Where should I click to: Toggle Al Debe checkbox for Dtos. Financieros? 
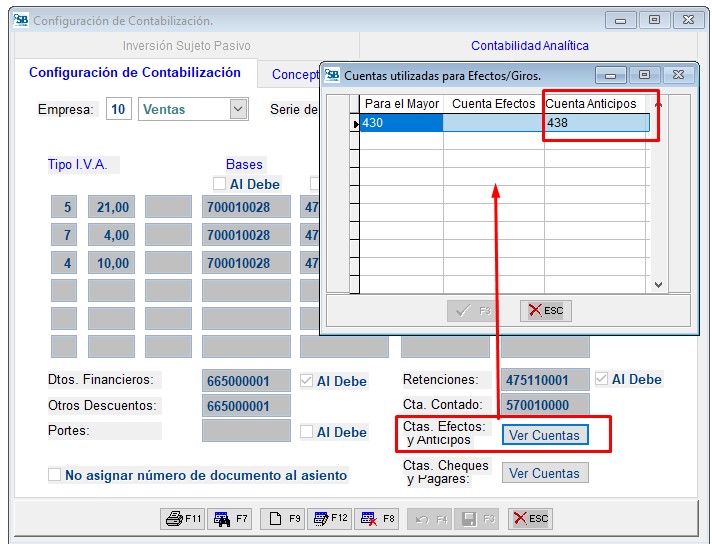[x=307, y=381]
